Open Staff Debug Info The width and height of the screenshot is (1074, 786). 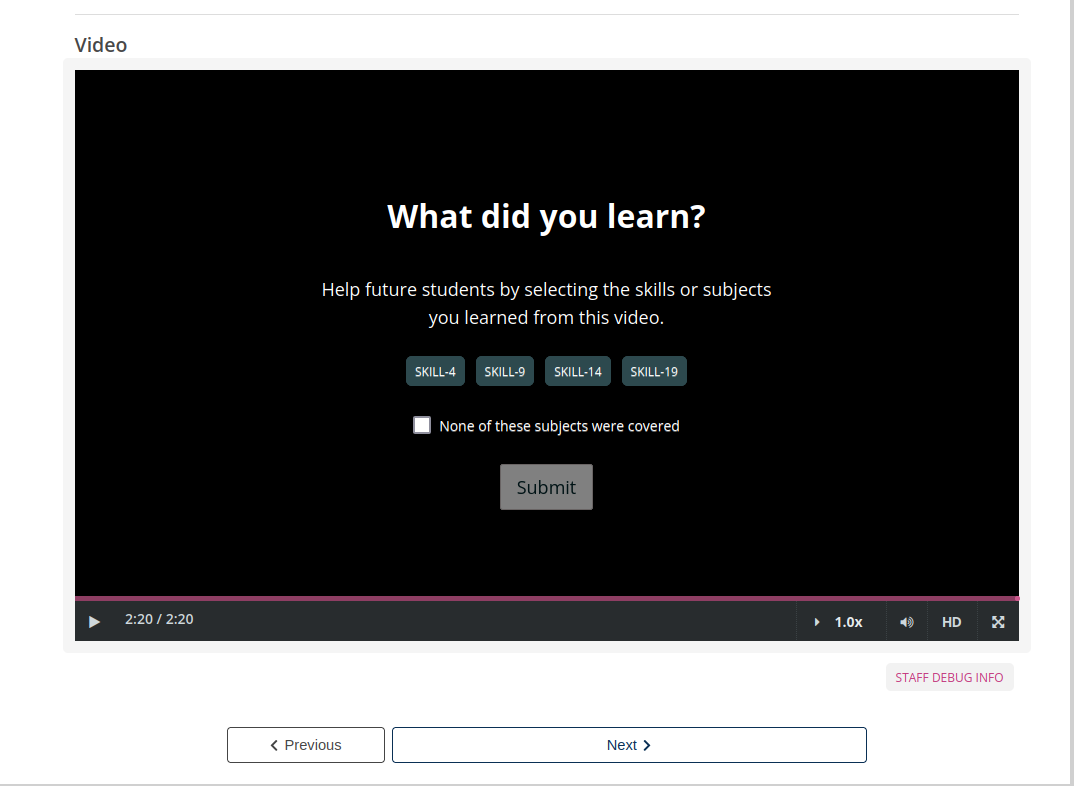(948, 677)
